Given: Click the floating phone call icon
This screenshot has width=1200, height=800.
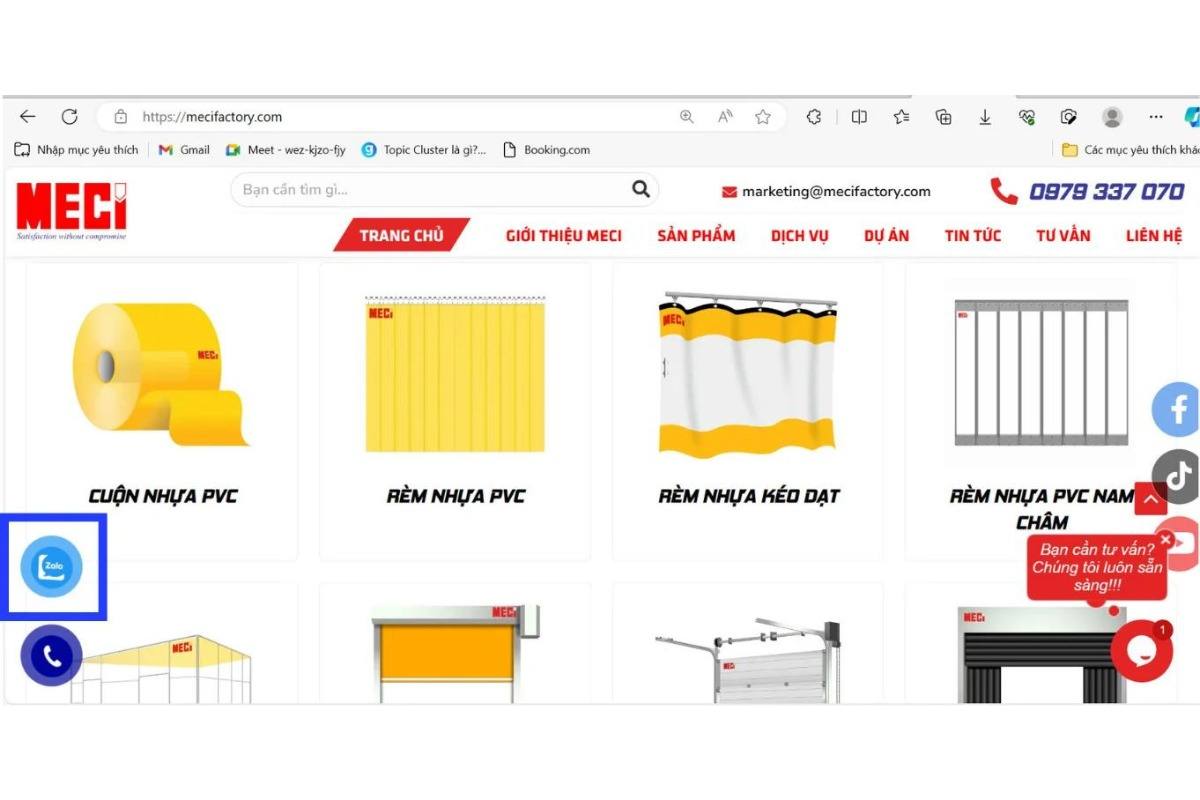Looking at the screenshot, I should click(x=51, y=657).
